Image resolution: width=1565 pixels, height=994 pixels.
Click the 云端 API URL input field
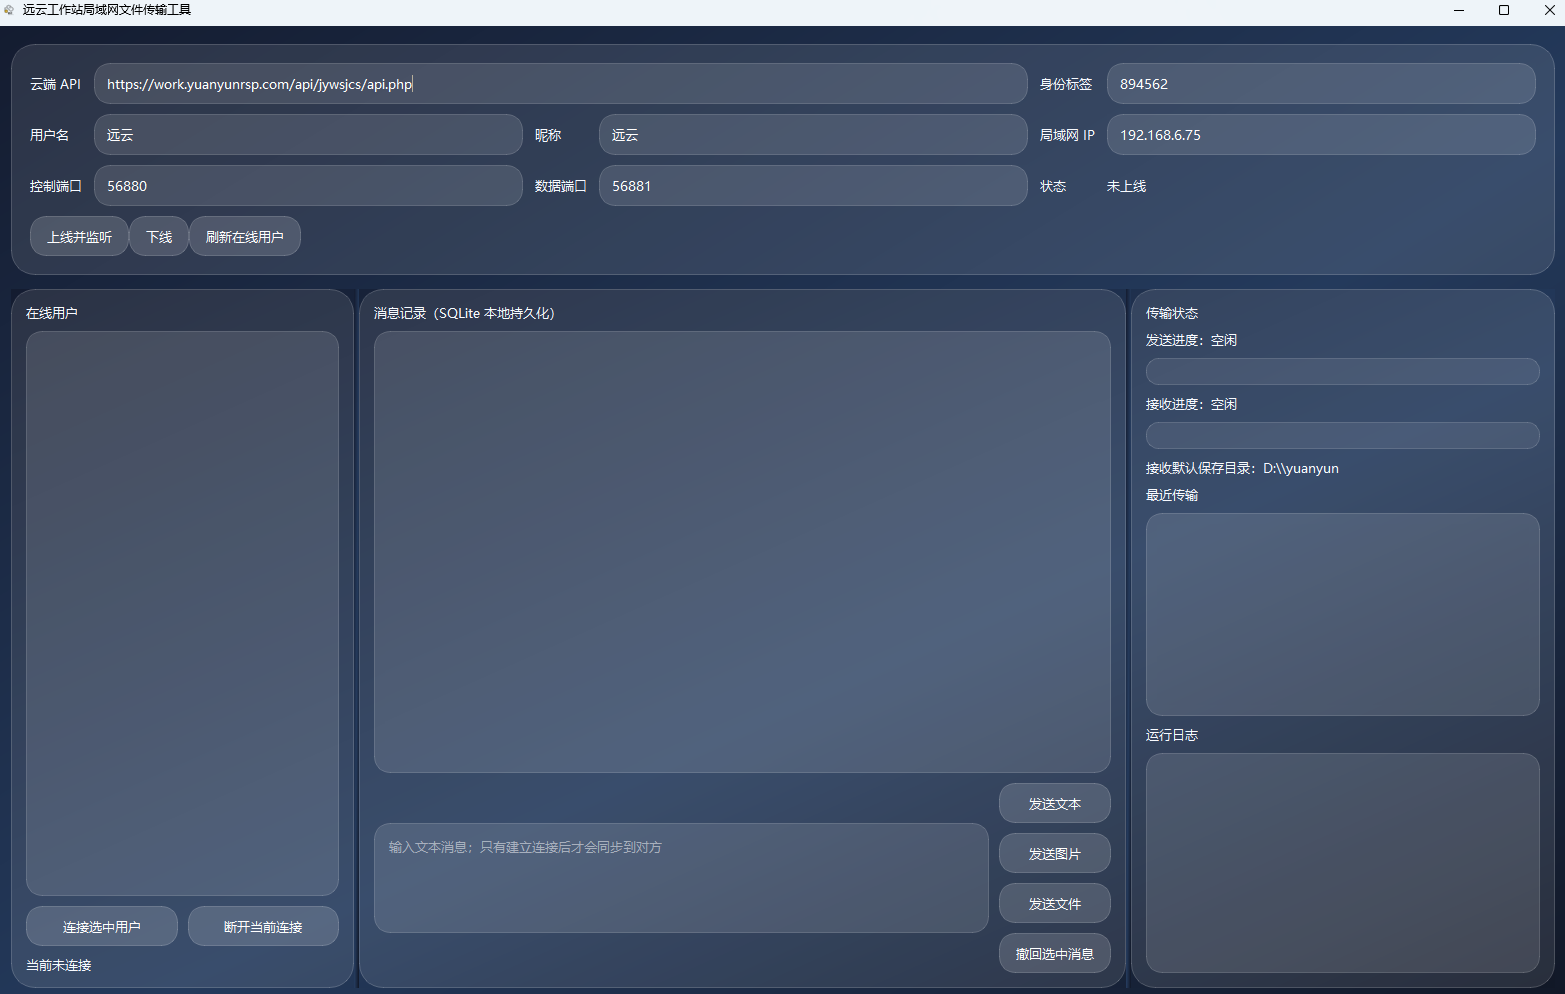click(560, 84)
